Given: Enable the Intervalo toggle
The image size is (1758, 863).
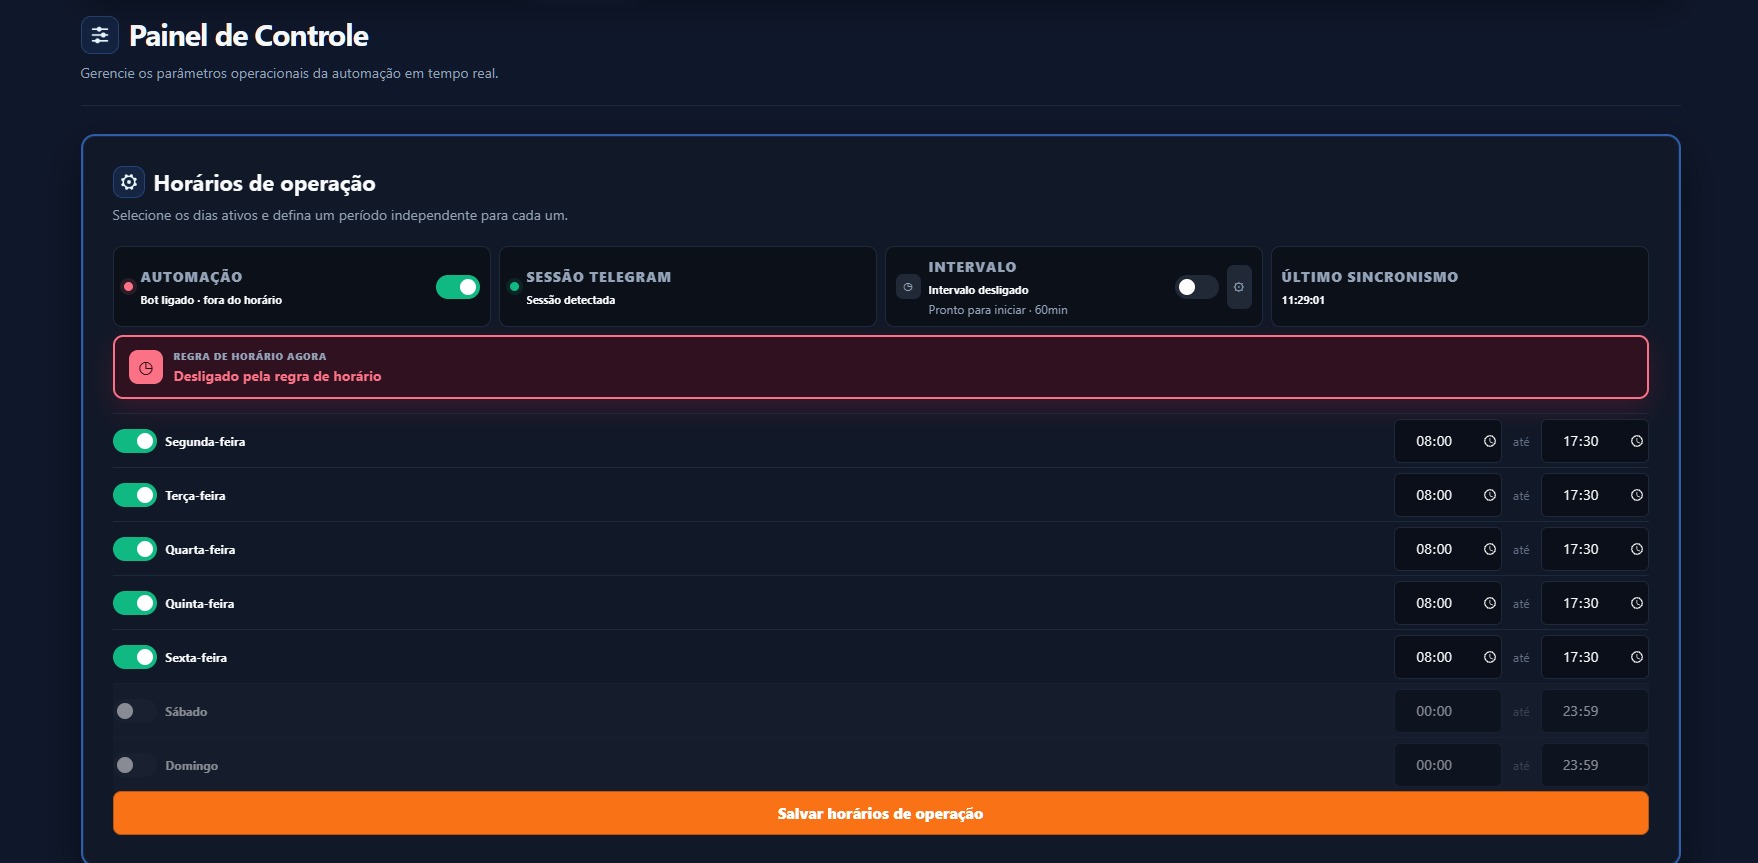Looking at the screenshot, I should click(1196, 287).
